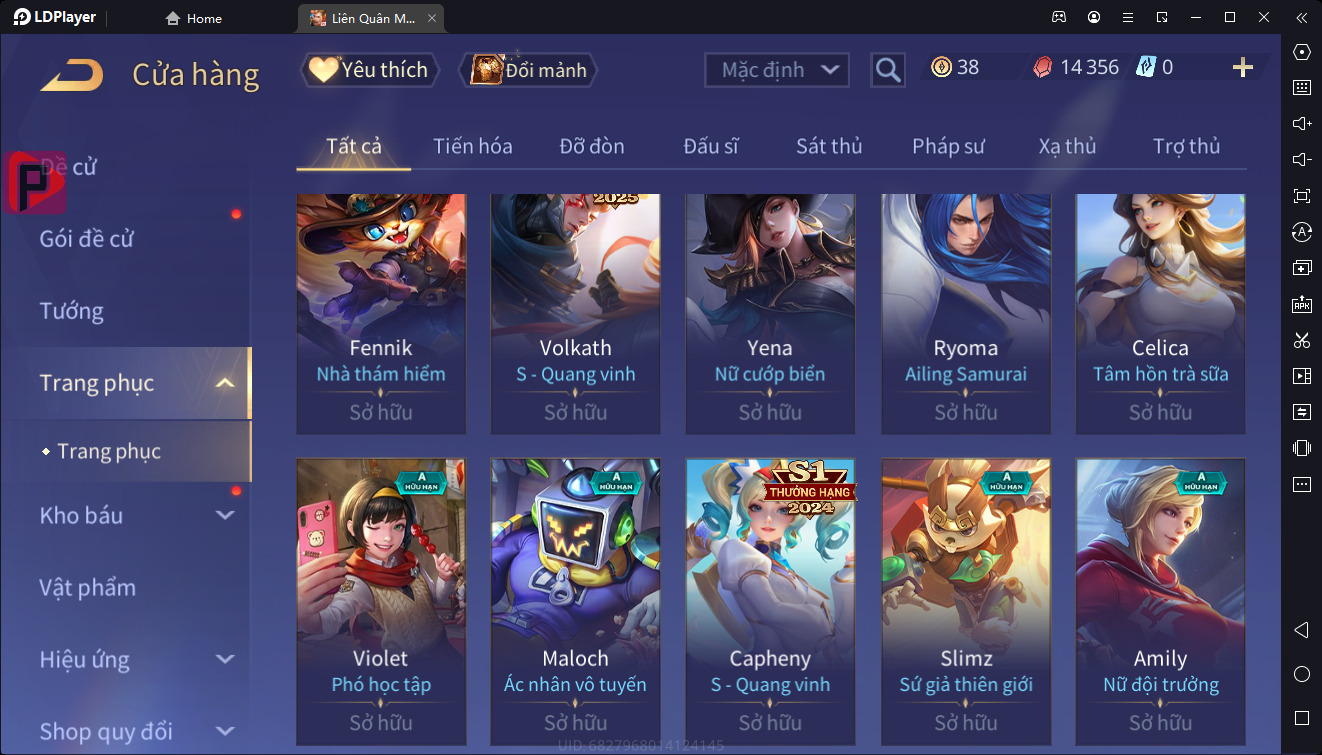Go to Tướng in the sidebar
The width and height of the screenshot is (1322, 755).
click(x=72, y=311)
